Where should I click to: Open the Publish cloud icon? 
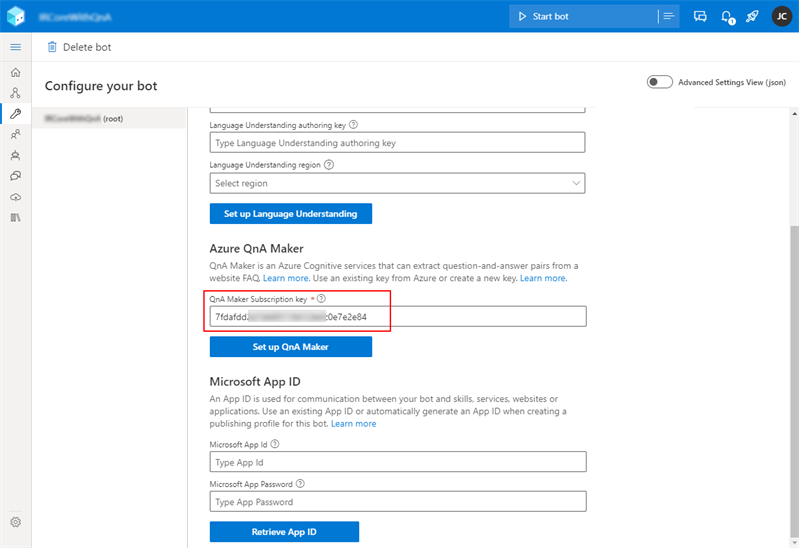15,197
